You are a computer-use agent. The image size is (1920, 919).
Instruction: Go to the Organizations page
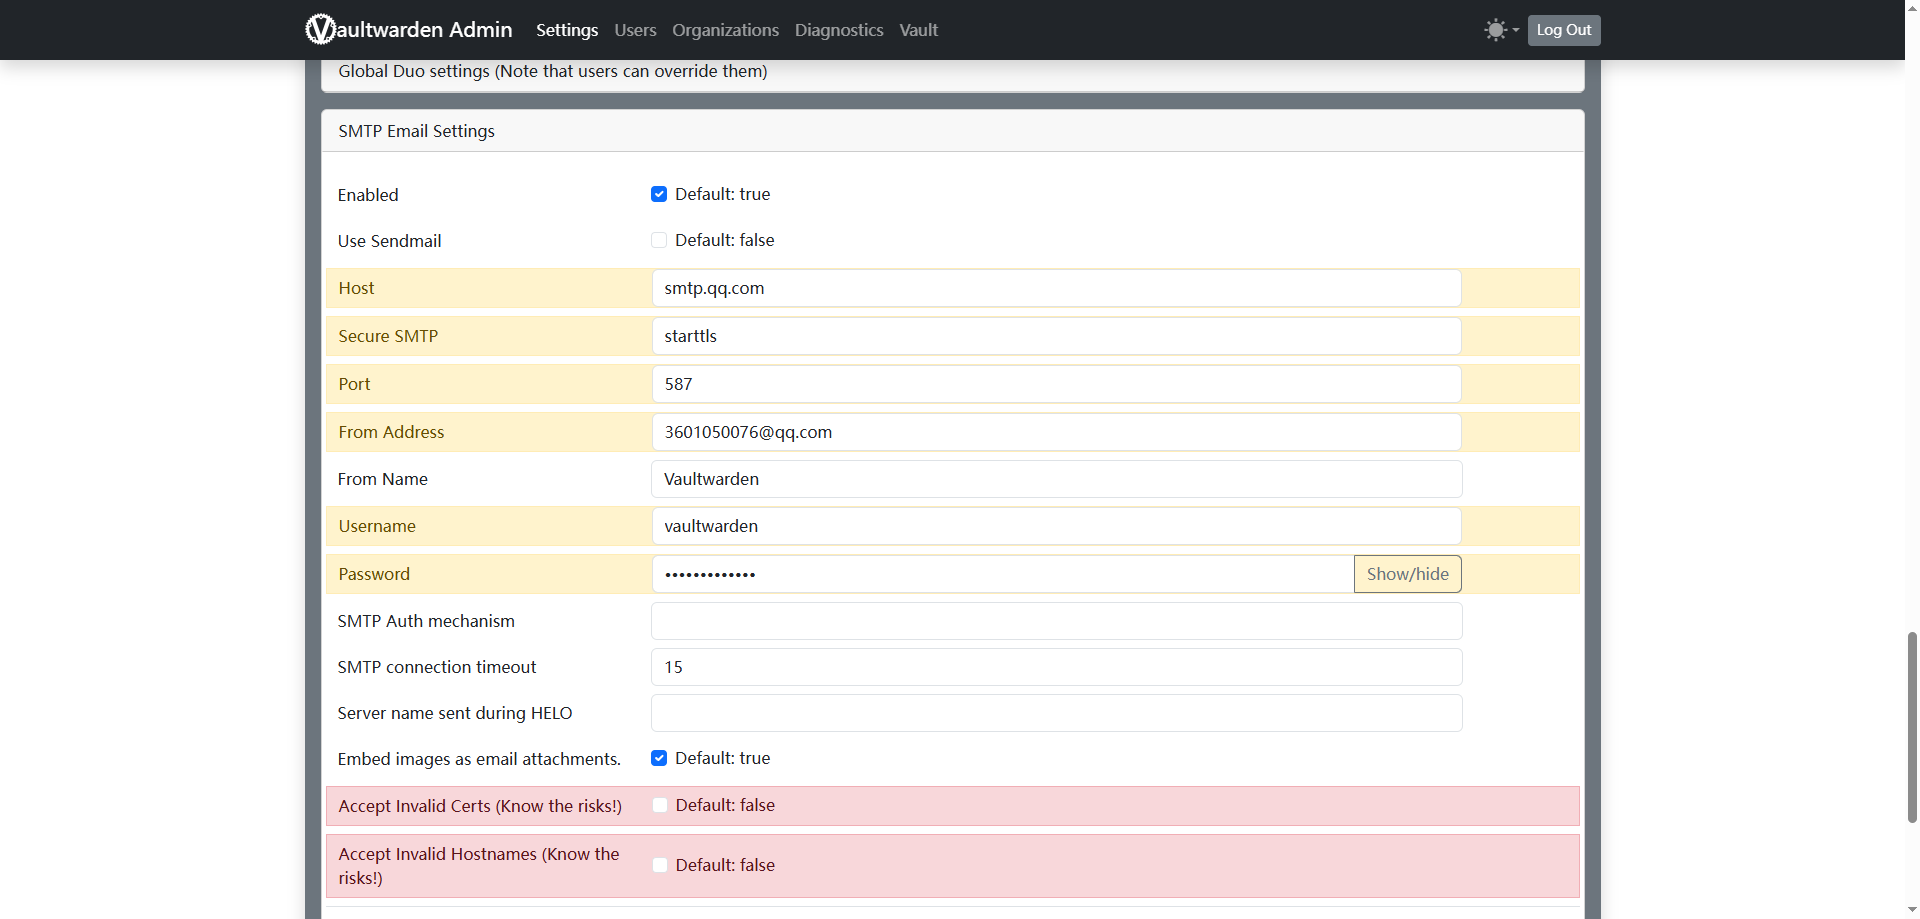[x=725, y=30]
